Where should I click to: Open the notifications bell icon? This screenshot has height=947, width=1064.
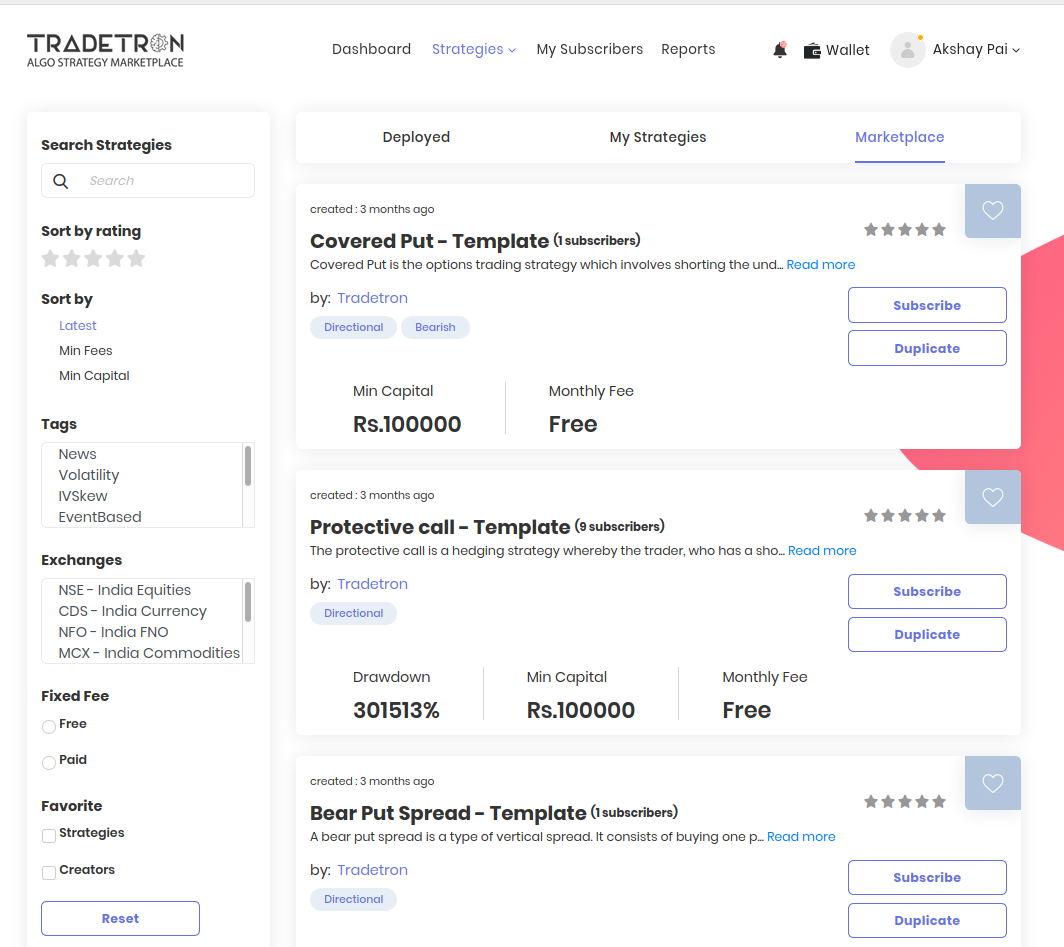coord(779,49)
